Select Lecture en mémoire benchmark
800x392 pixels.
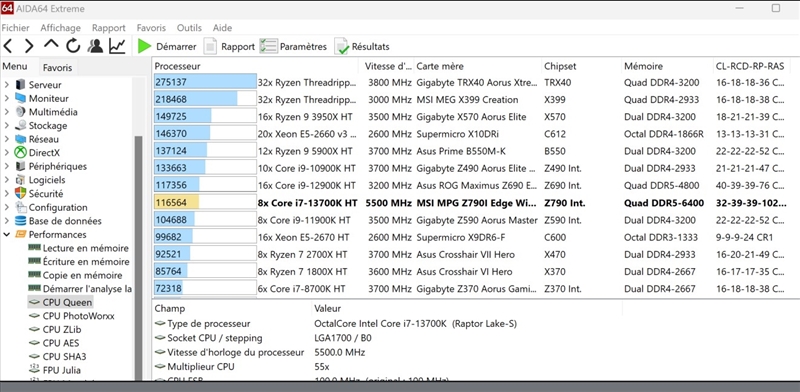[86, 248]
